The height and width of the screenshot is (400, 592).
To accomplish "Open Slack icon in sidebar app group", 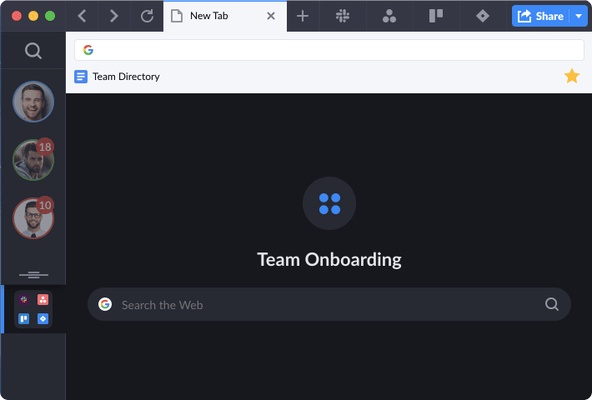I will pos(24,300).
